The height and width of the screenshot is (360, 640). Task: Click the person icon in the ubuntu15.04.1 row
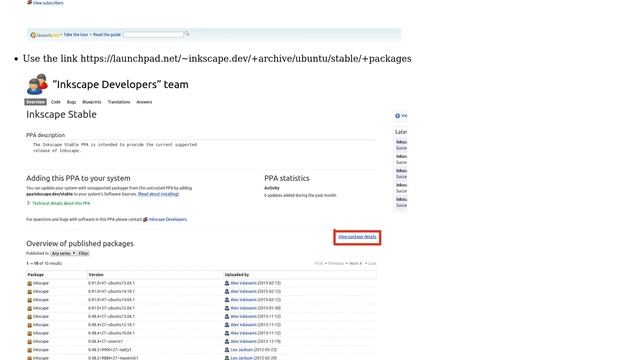(227, 283)
